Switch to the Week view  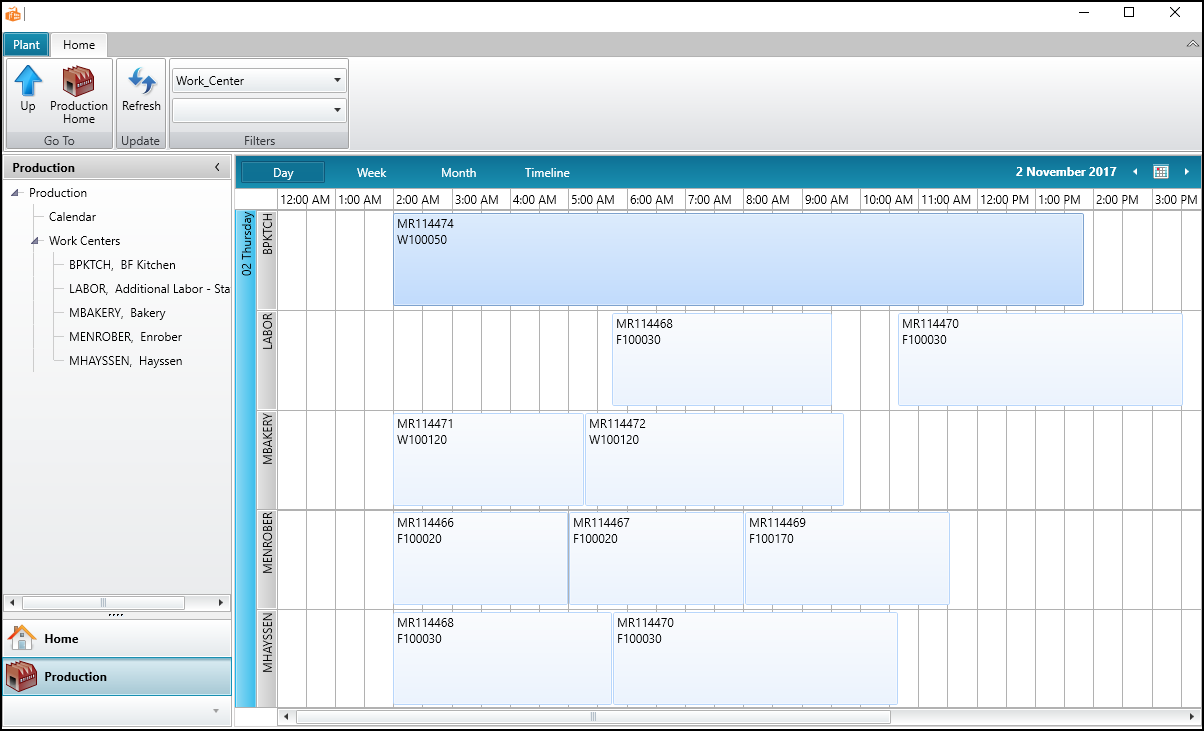click(371, 171)
